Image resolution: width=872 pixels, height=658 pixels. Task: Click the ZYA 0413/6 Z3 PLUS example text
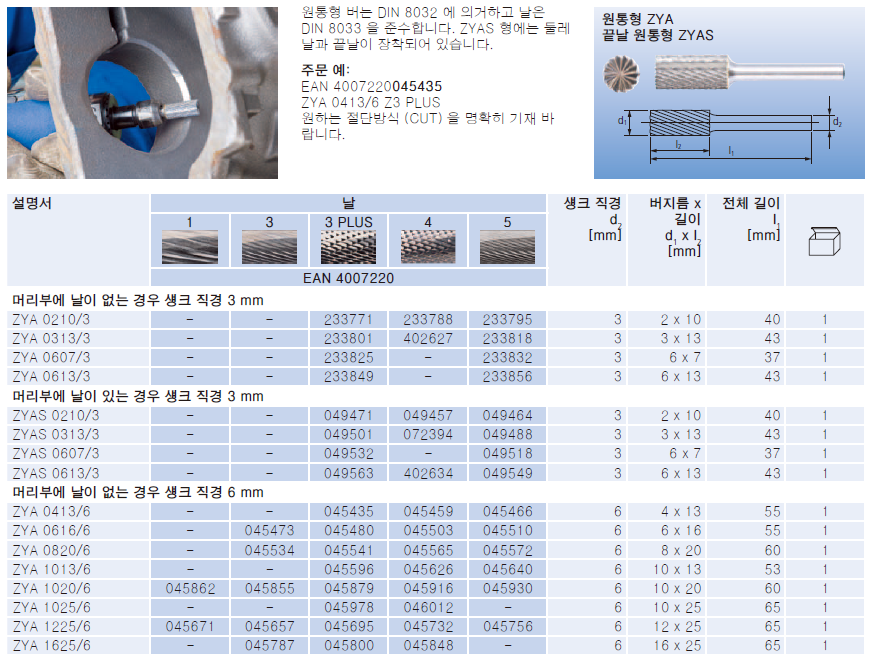pos(371,102)
